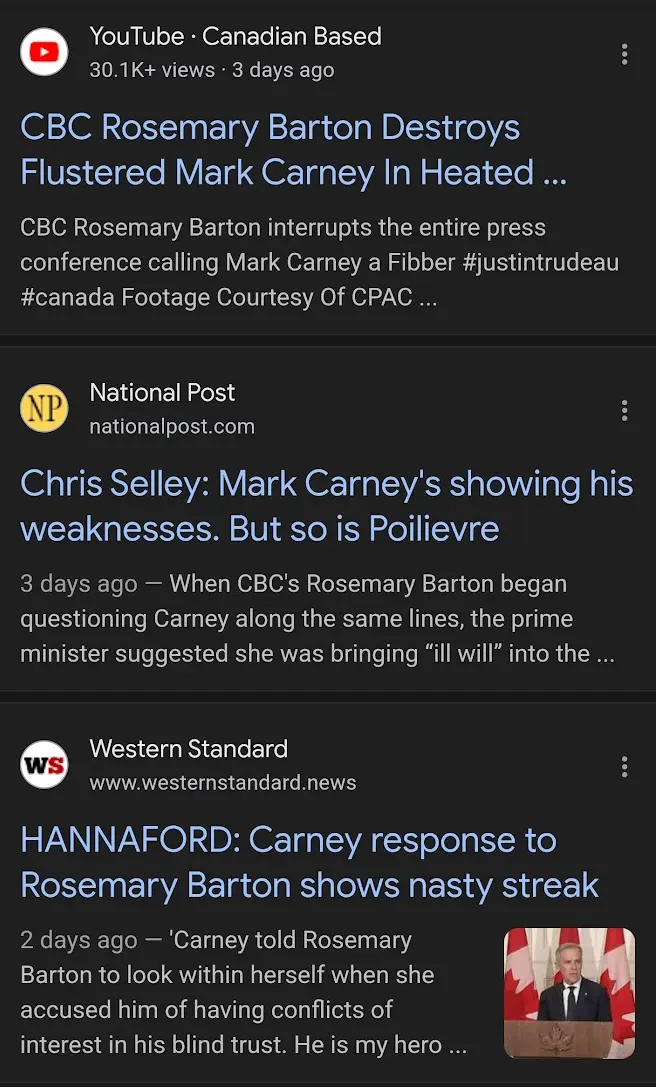This screenshot has width=656, height=1087.
Task: Open options menu for YouTube result
Action: point(625,54)
